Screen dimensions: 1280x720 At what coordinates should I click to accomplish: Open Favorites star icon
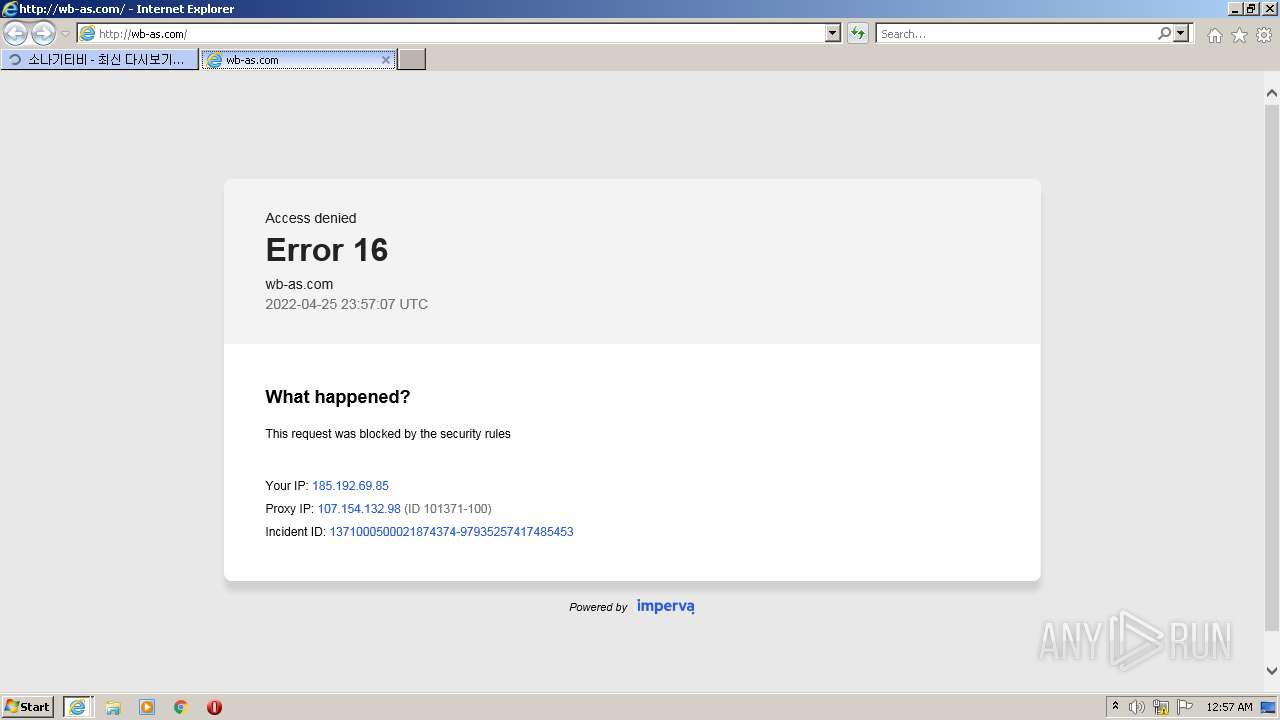[x=1239, y=35]
